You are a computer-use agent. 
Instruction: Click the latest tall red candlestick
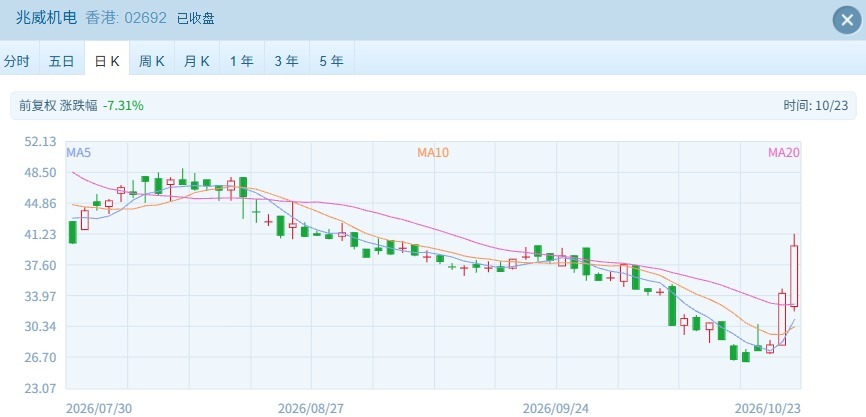click(x=794, y=276)
